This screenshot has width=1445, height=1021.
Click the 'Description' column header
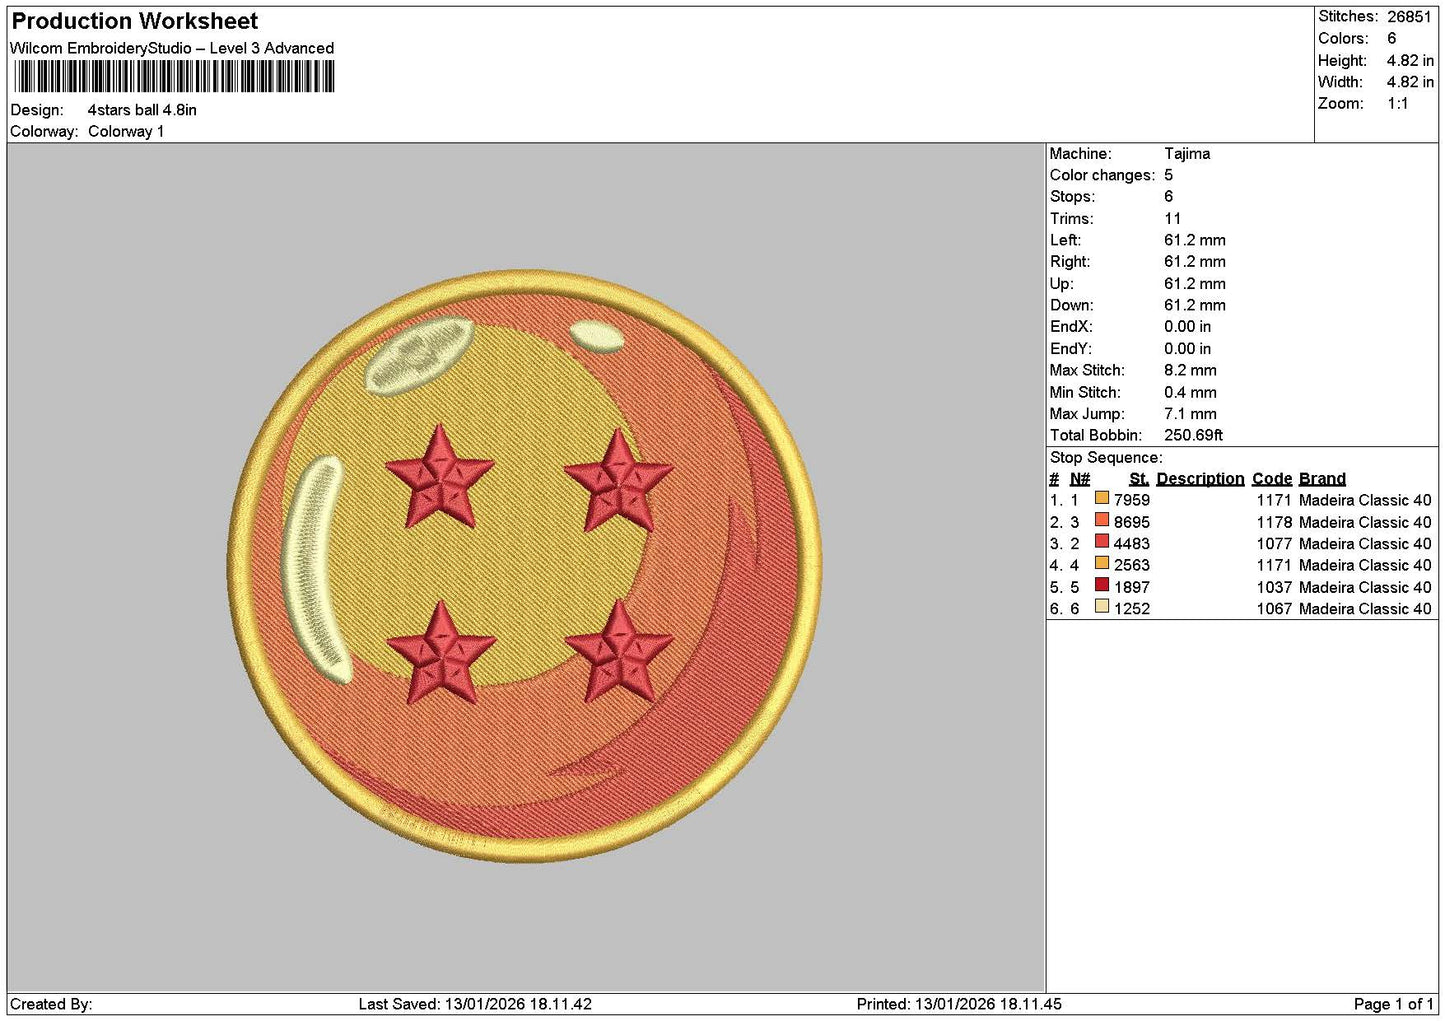click(1200, 479)
